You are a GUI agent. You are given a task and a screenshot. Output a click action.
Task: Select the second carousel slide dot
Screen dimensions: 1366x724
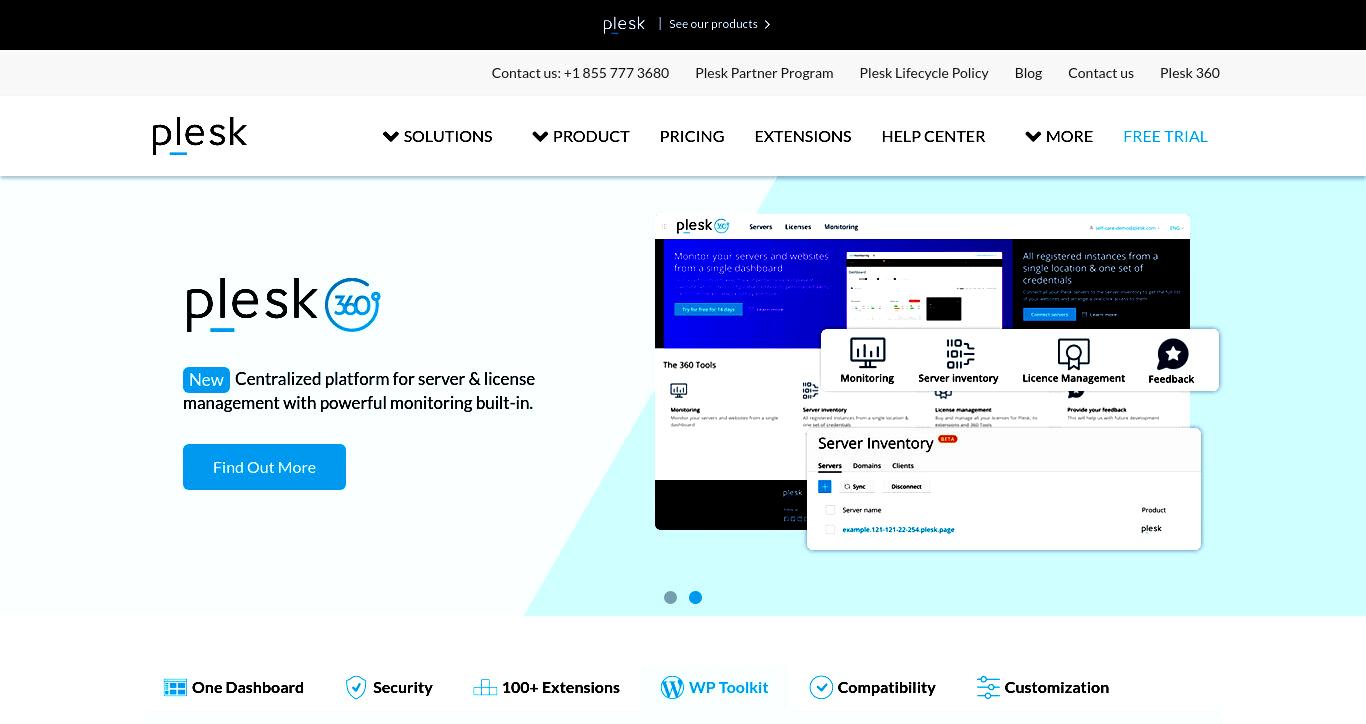(x=695, y=597)
